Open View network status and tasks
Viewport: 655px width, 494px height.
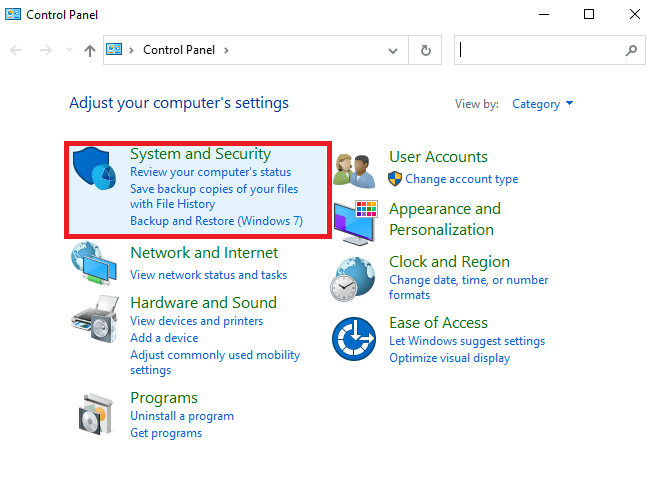tap(208, 275)
